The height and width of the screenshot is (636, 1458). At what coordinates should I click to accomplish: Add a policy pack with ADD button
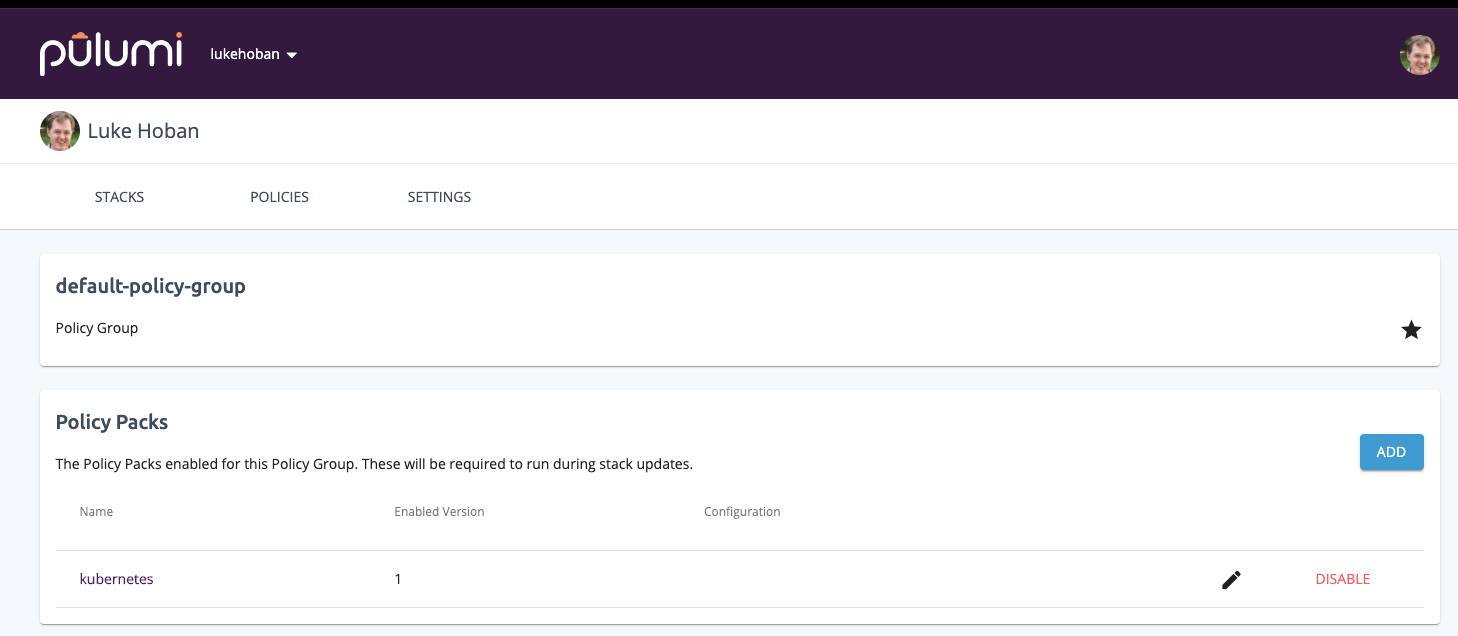pyautogui.click(x=1391, y=452)
